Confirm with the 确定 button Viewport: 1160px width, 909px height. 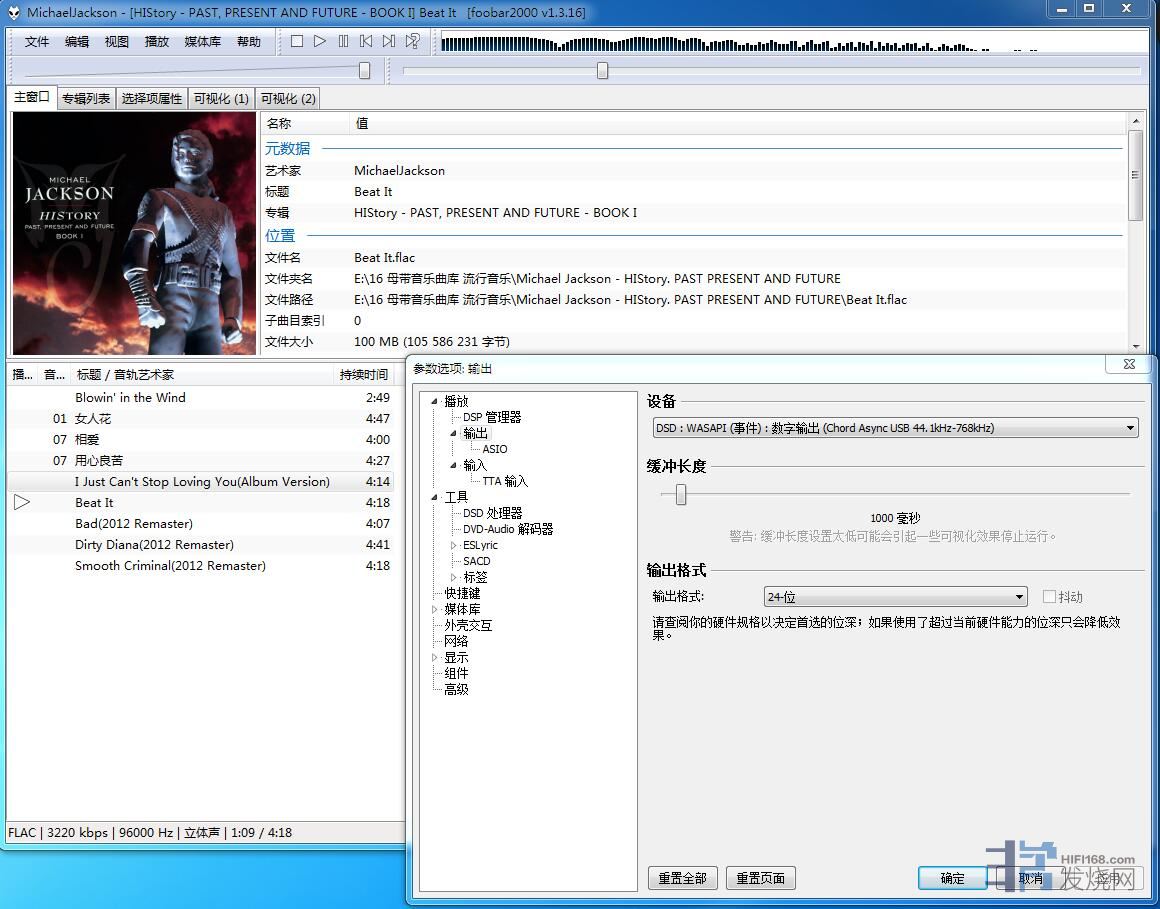tap(952, 878)
